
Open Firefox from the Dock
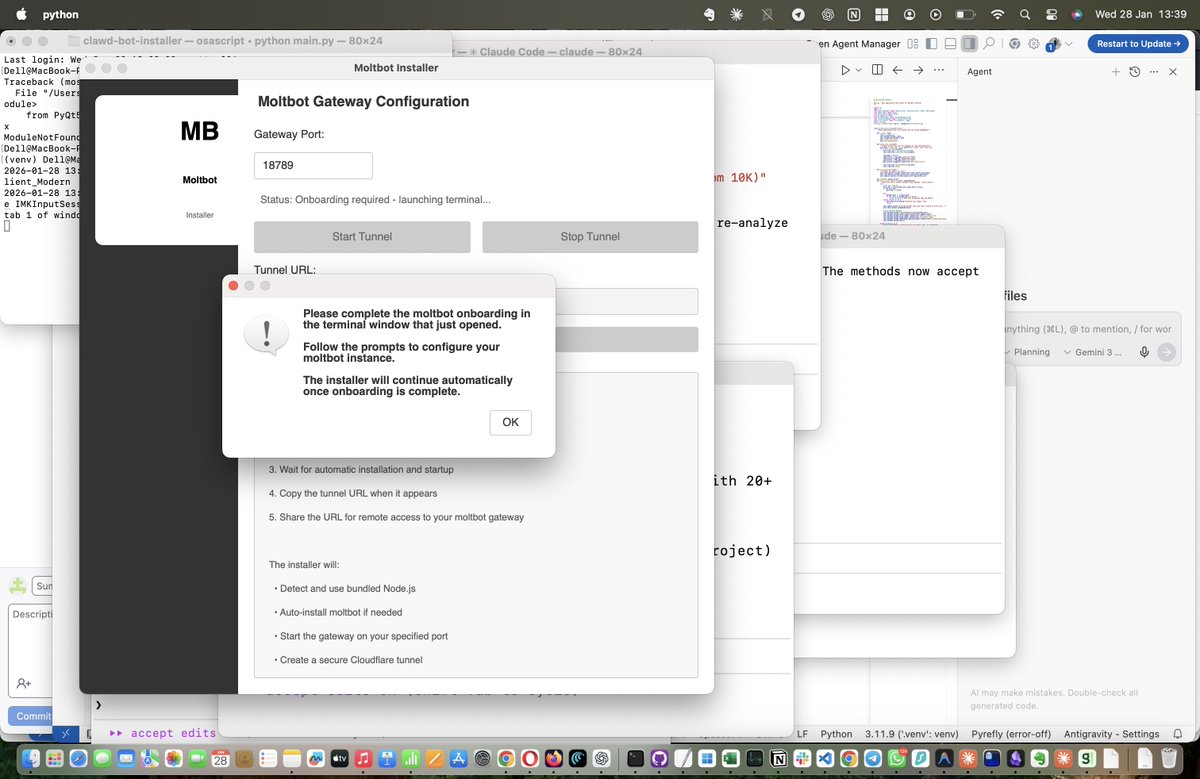(554, 759)
